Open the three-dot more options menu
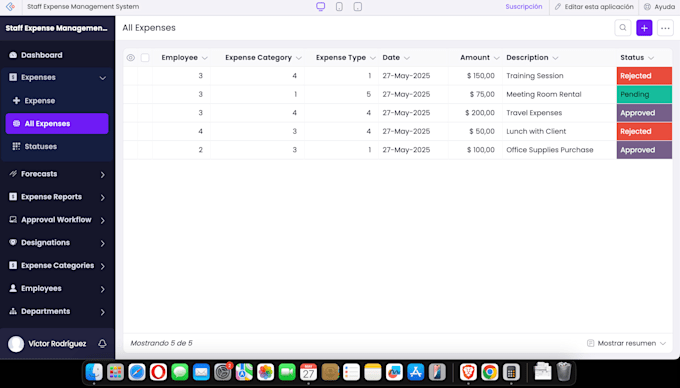This screenshot has width=680, height=388. tap(665, 28)
